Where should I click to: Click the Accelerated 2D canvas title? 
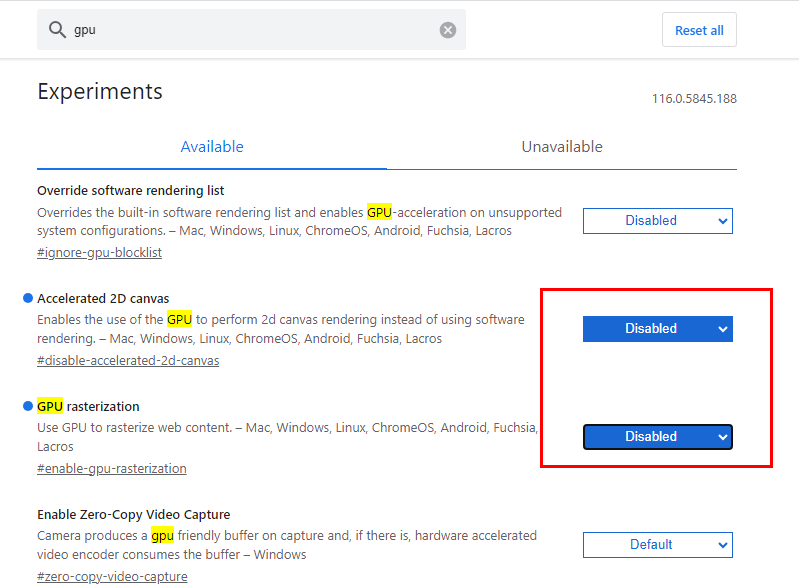pos(103,299)
